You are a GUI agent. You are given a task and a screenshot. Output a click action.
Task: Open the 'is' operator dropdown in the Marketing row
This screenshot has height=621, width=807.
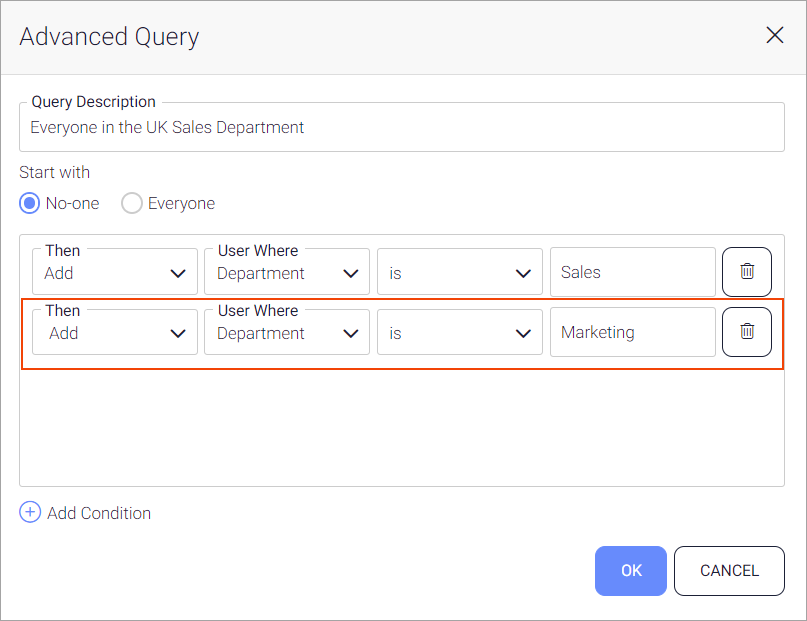pyautogui.click(x=459, y=333)
